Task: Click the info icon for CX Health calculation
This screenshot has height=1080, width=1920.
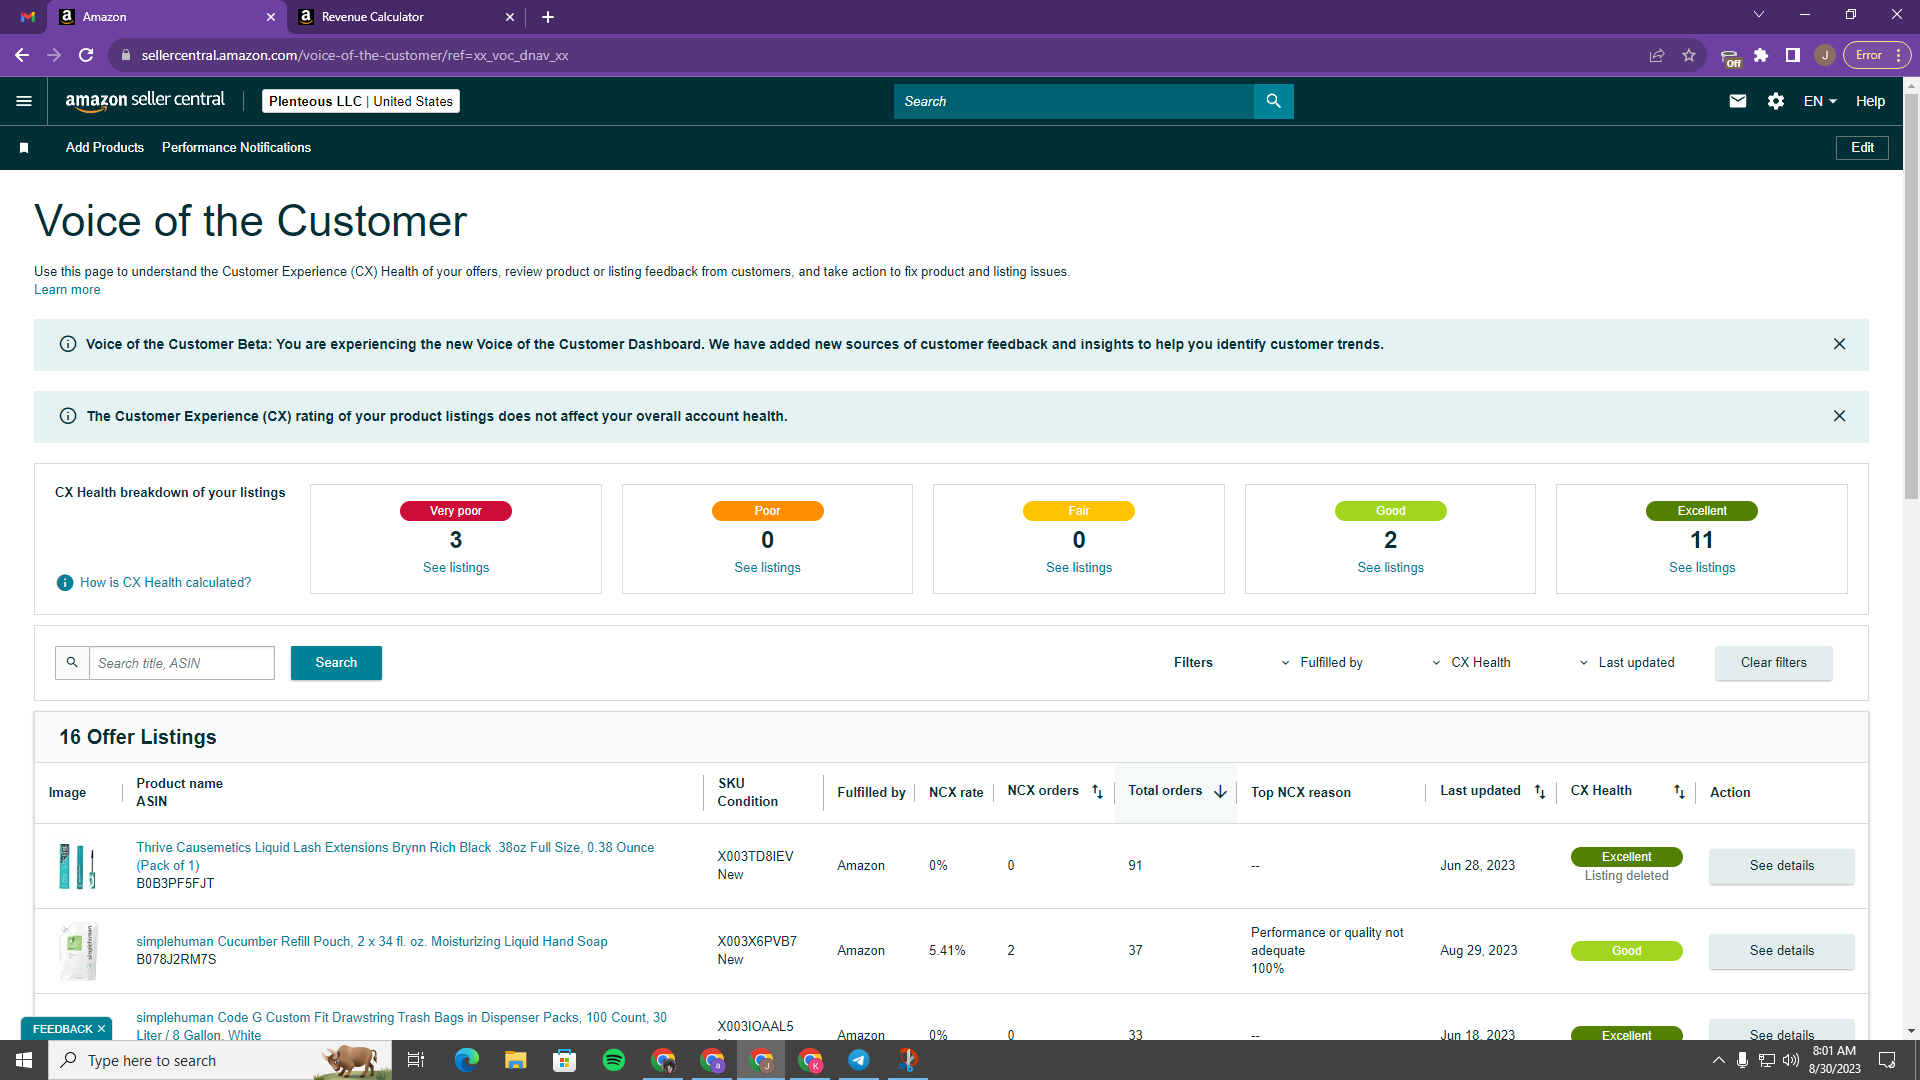Action: [x=65, y=583]
